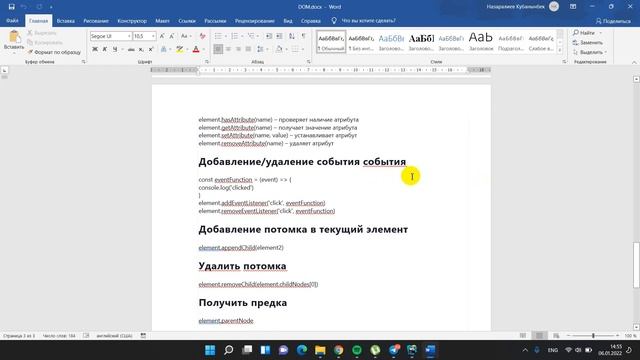Apply strikethrough formatting

tap(131, 49)
